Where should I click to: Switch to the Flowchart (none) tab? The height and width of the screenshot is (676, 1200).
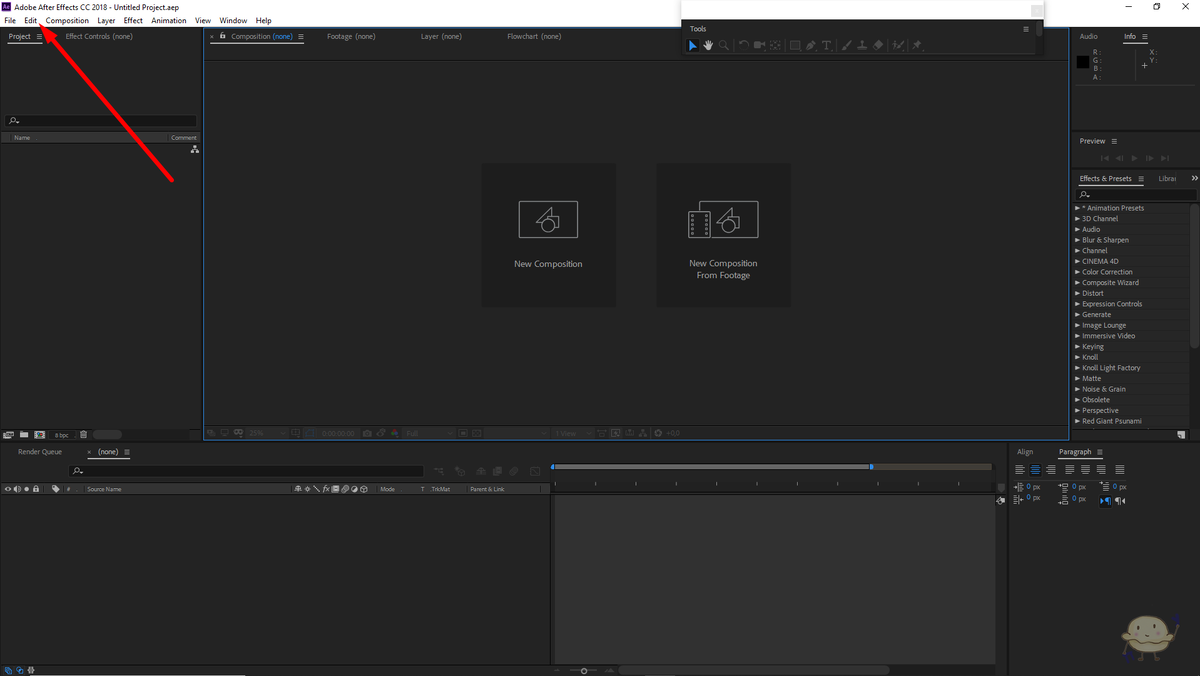click(534, 36)
